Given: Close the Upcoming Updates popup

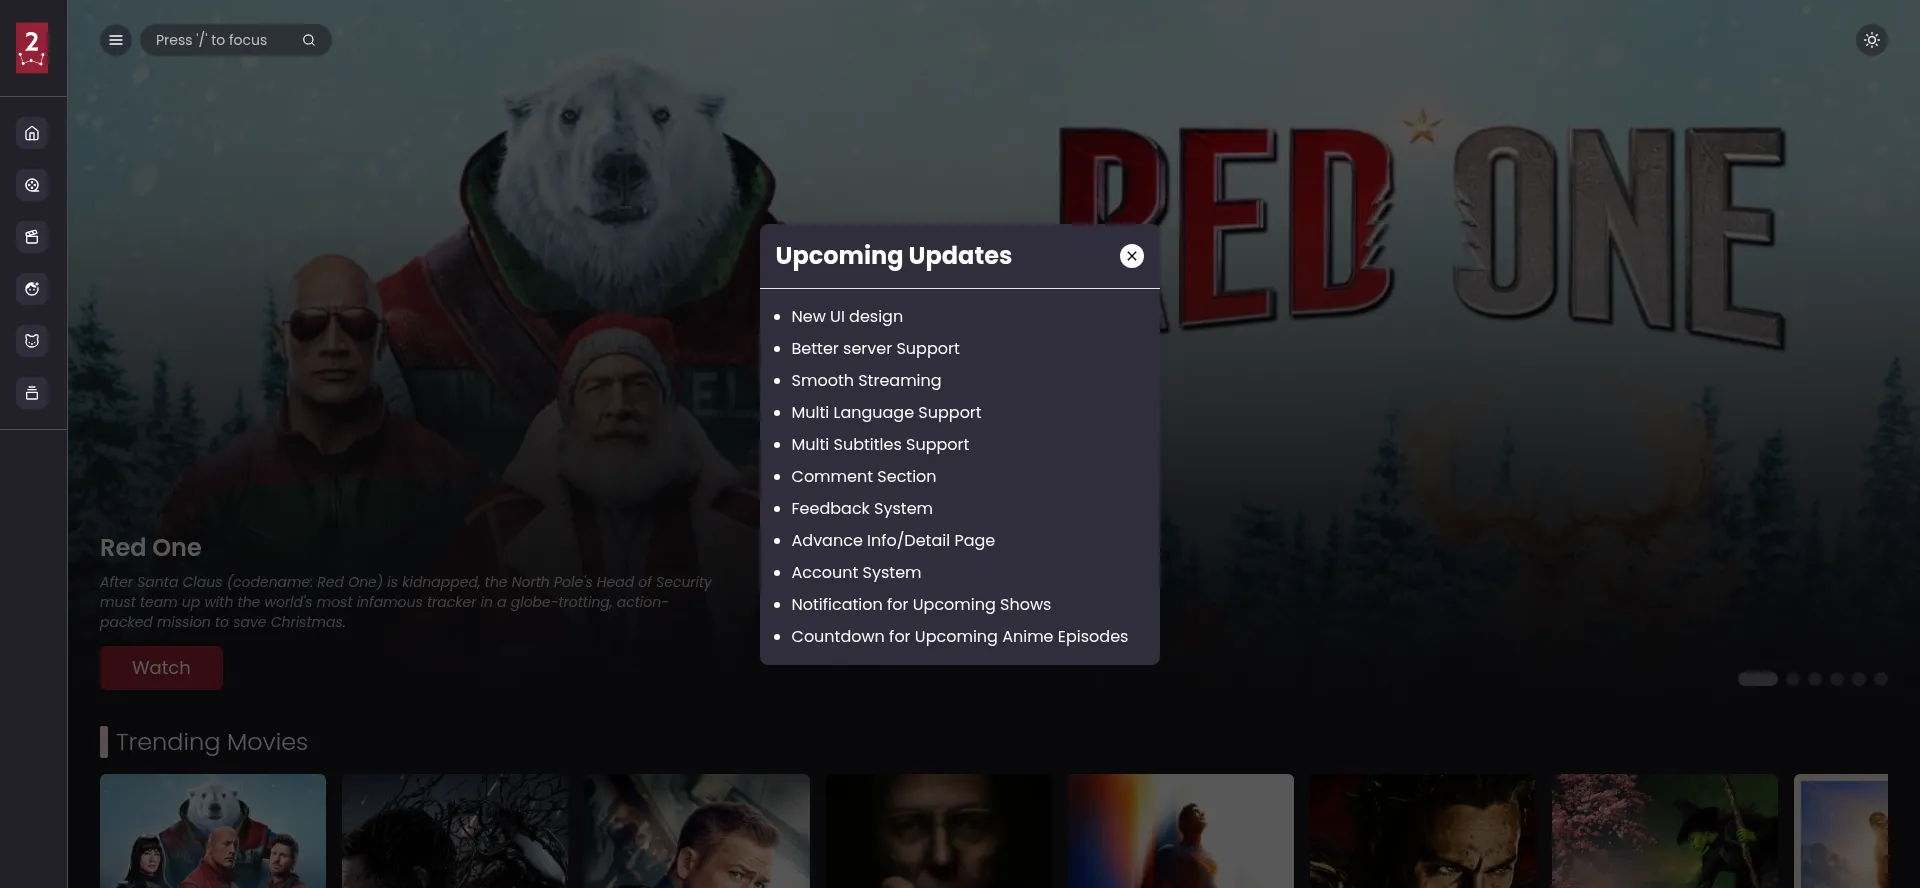Looking at the screenshot, I should coord(1132,256).
